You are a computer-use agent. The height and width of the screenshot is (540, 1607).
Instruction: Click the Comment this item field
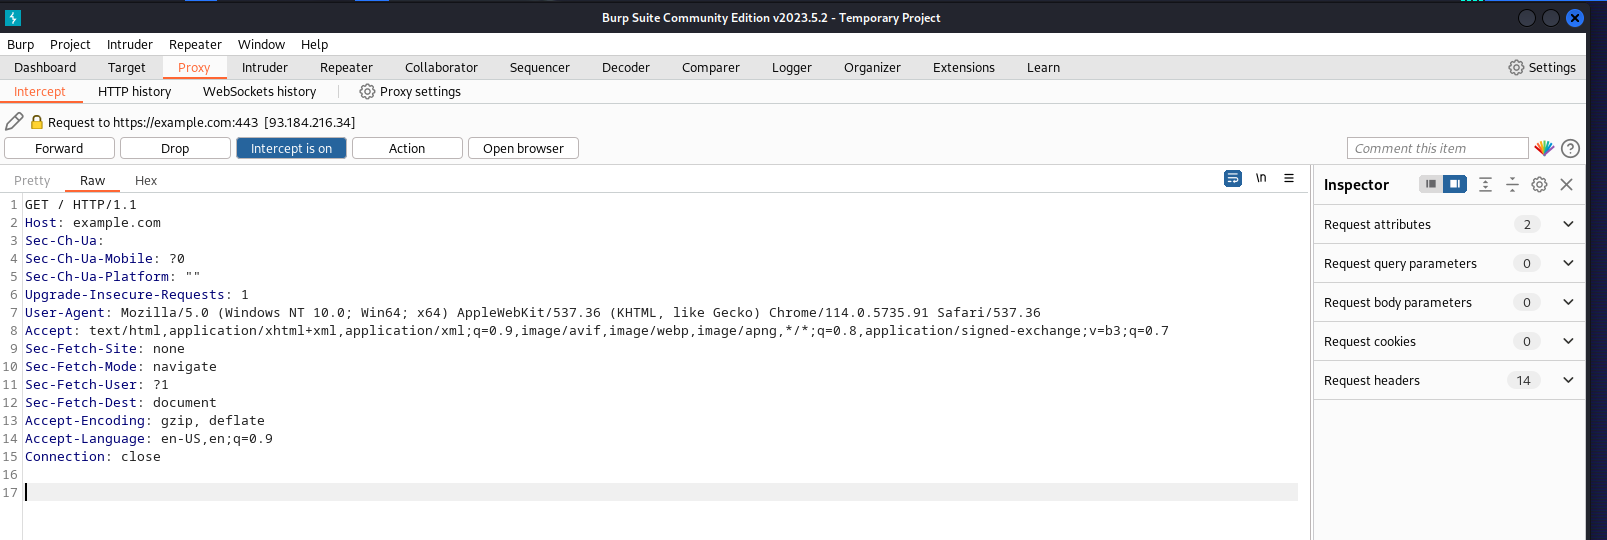(1437, 148)
